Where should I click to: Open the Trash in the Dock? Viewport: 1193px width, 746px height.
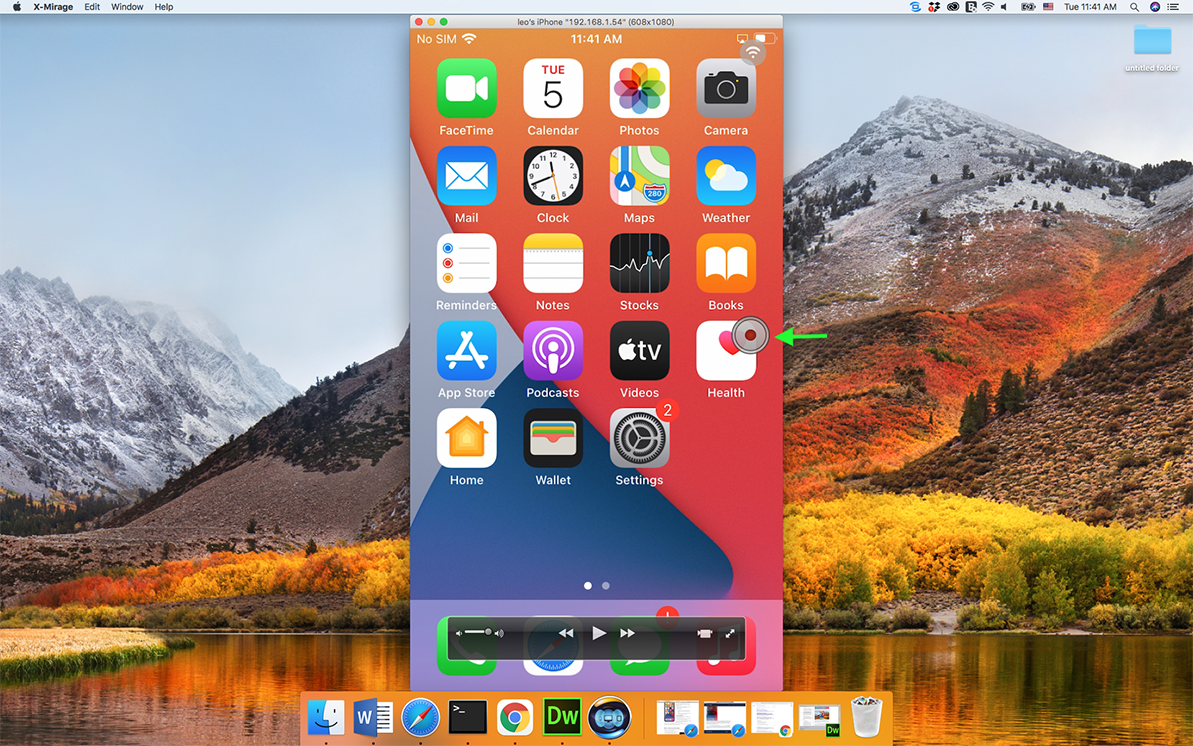(x=866, y=717)
